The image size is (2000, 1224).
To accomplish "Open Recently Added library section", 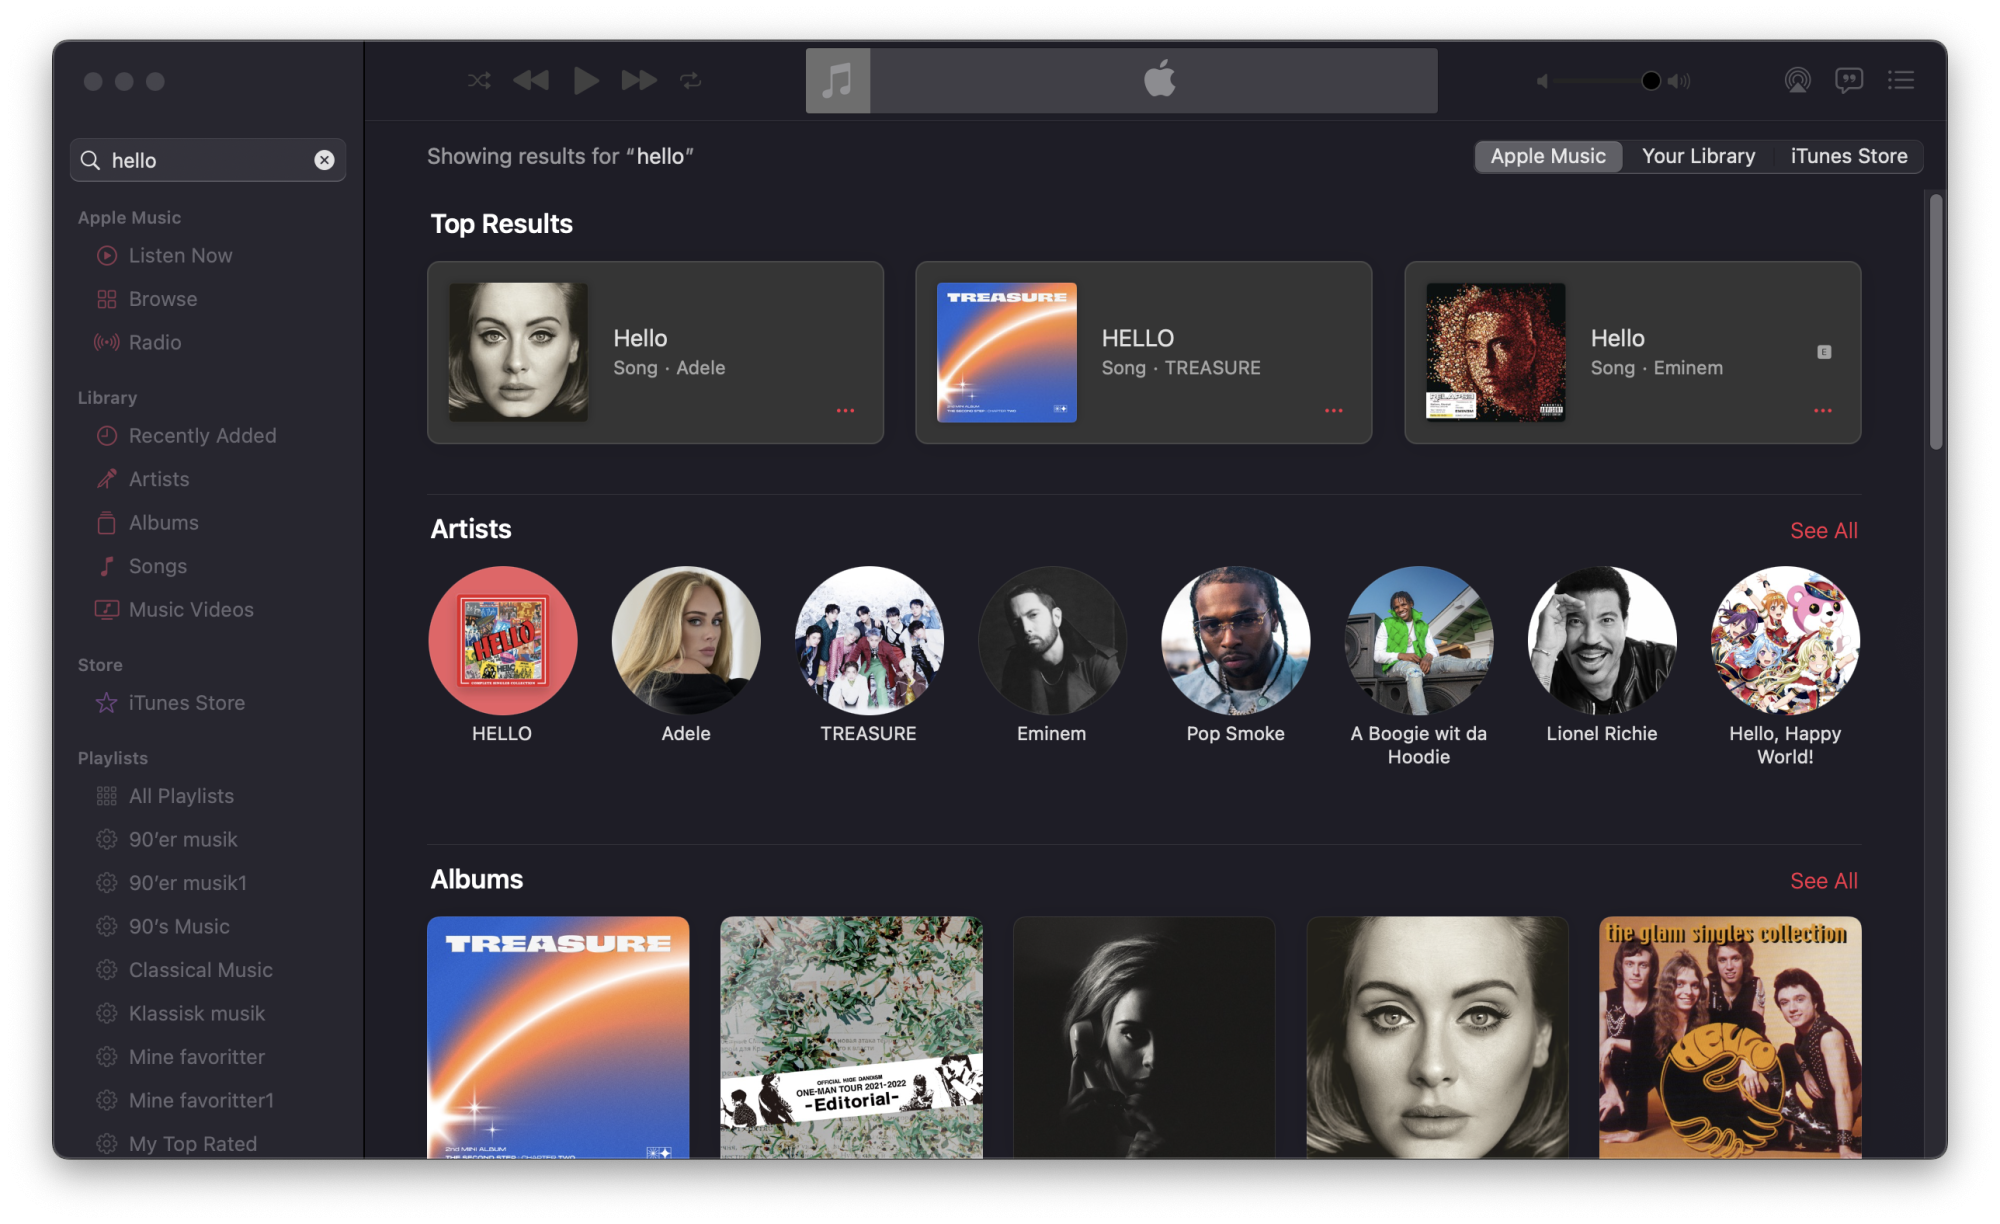I will point(202,436).
